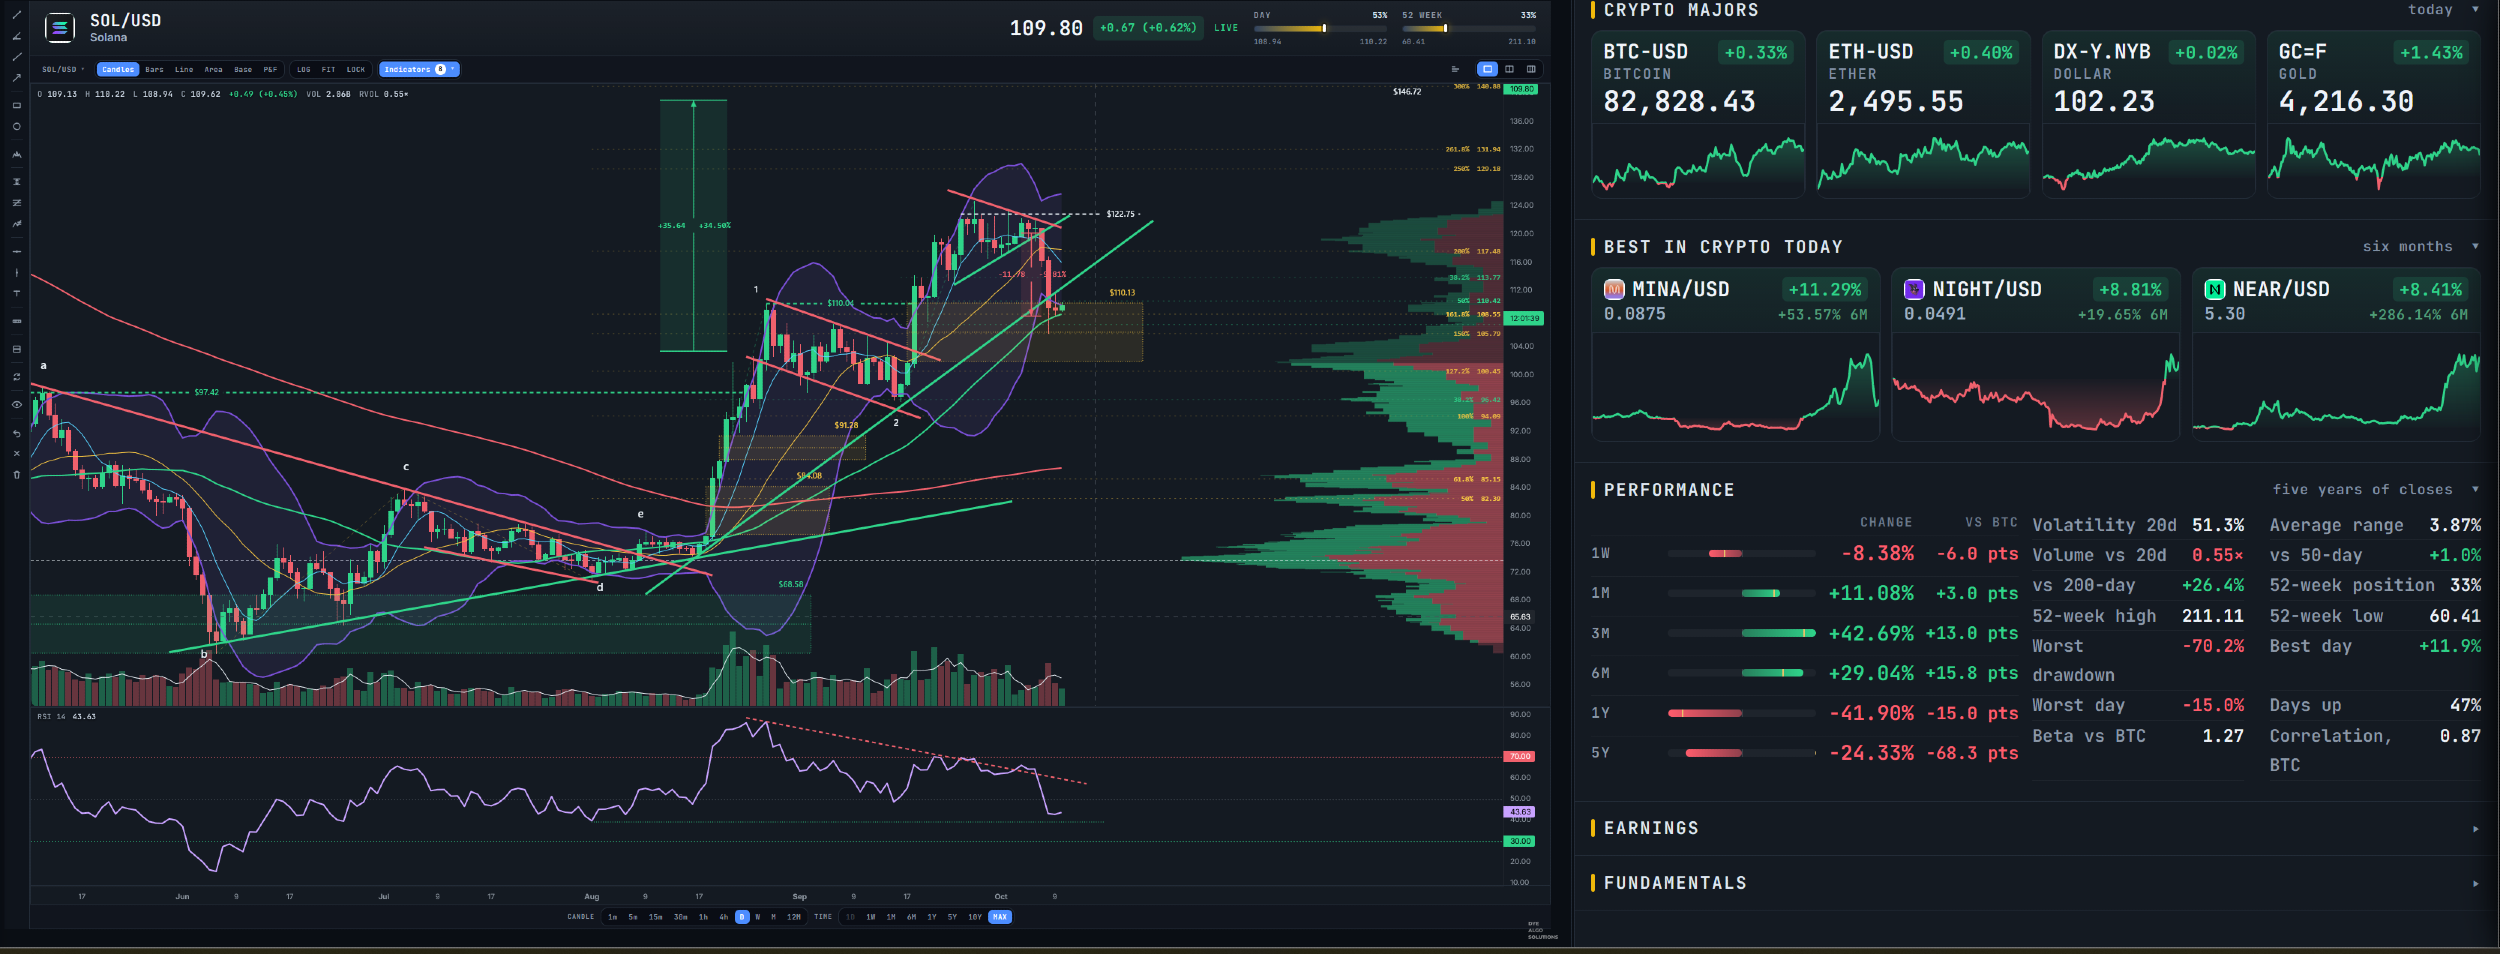The width and height of the screenshot is (2500, 954).
Task: Select the rectangle shape tool
Action: pos(16,105)
